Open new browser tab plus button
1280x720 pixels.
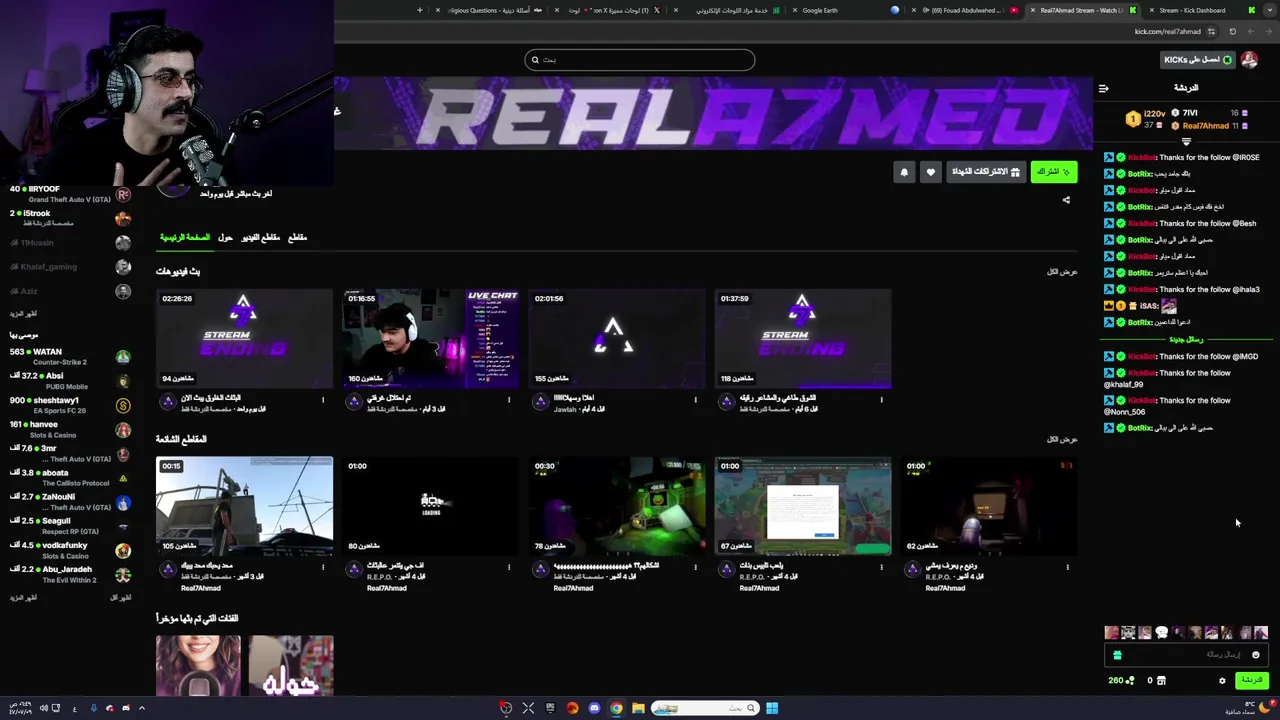(420, 10)
